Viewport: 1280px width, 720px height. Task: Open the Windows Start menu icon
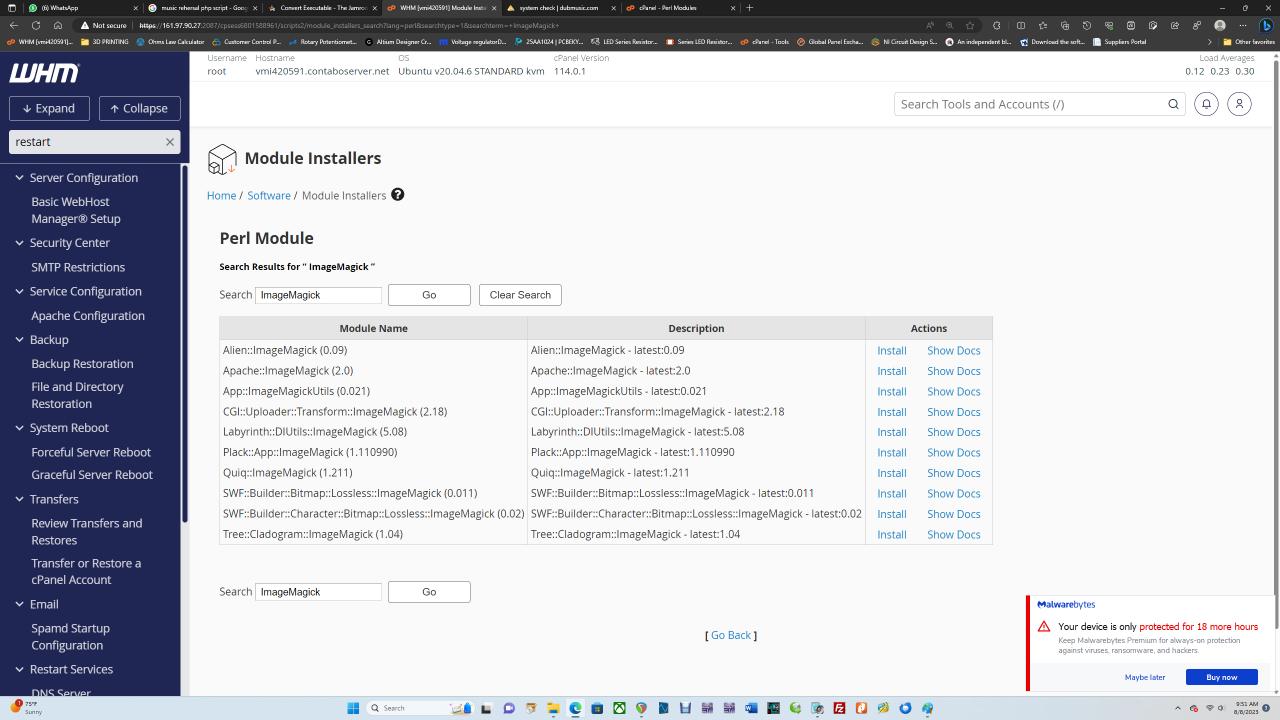[353, 708]
